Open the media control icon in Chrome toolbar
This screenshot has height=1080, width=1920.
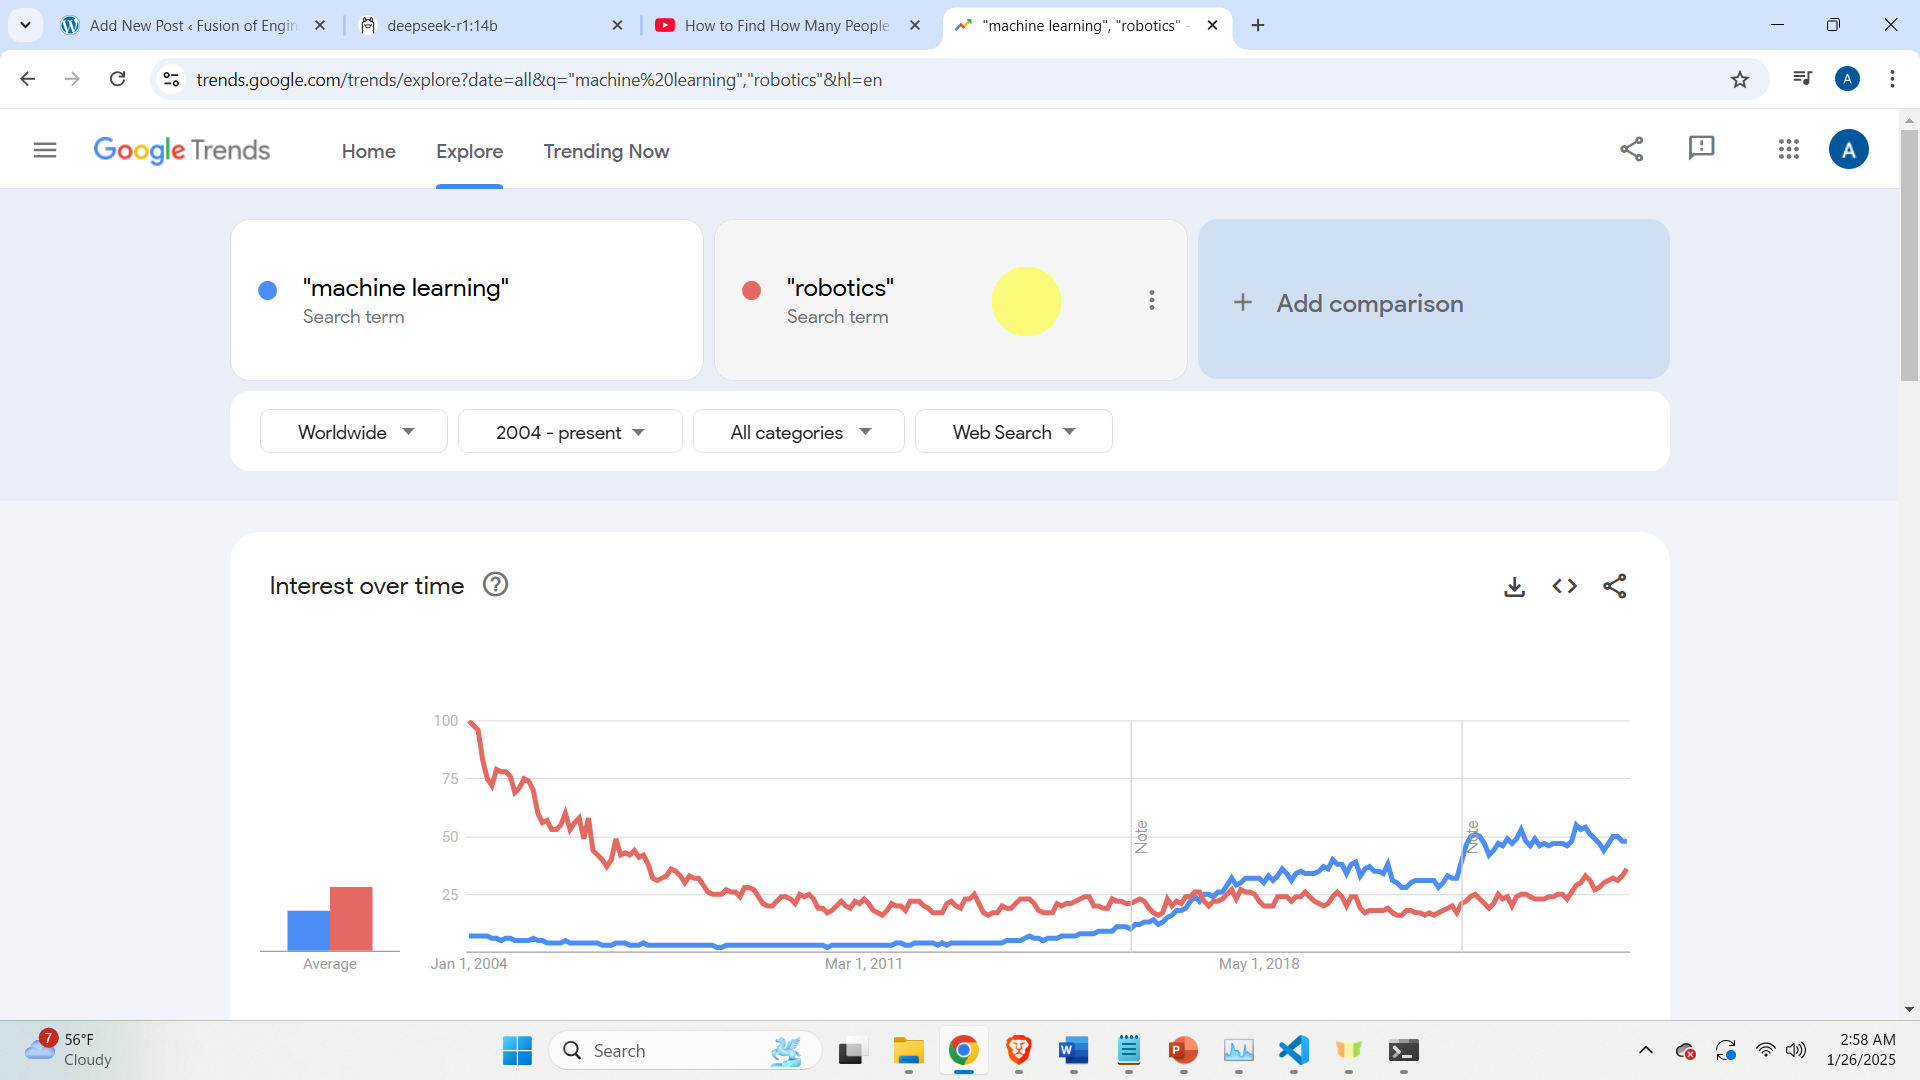tap(1802, 79)
